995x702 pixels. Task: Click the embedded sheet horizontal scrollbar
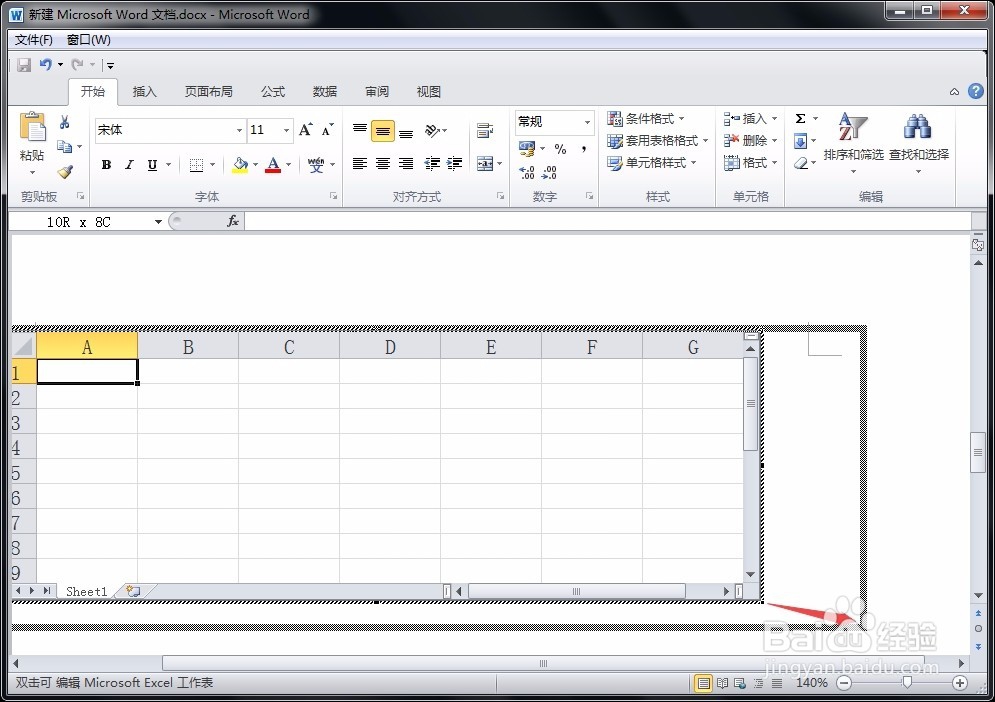click(577, 591)
